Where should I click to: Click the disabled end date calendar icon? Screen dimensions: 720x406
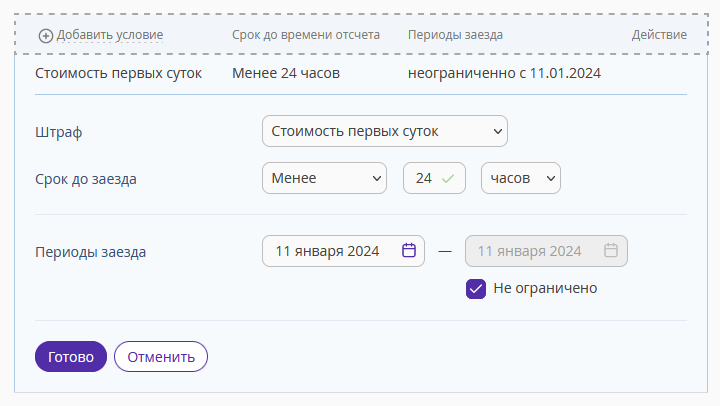611,251
